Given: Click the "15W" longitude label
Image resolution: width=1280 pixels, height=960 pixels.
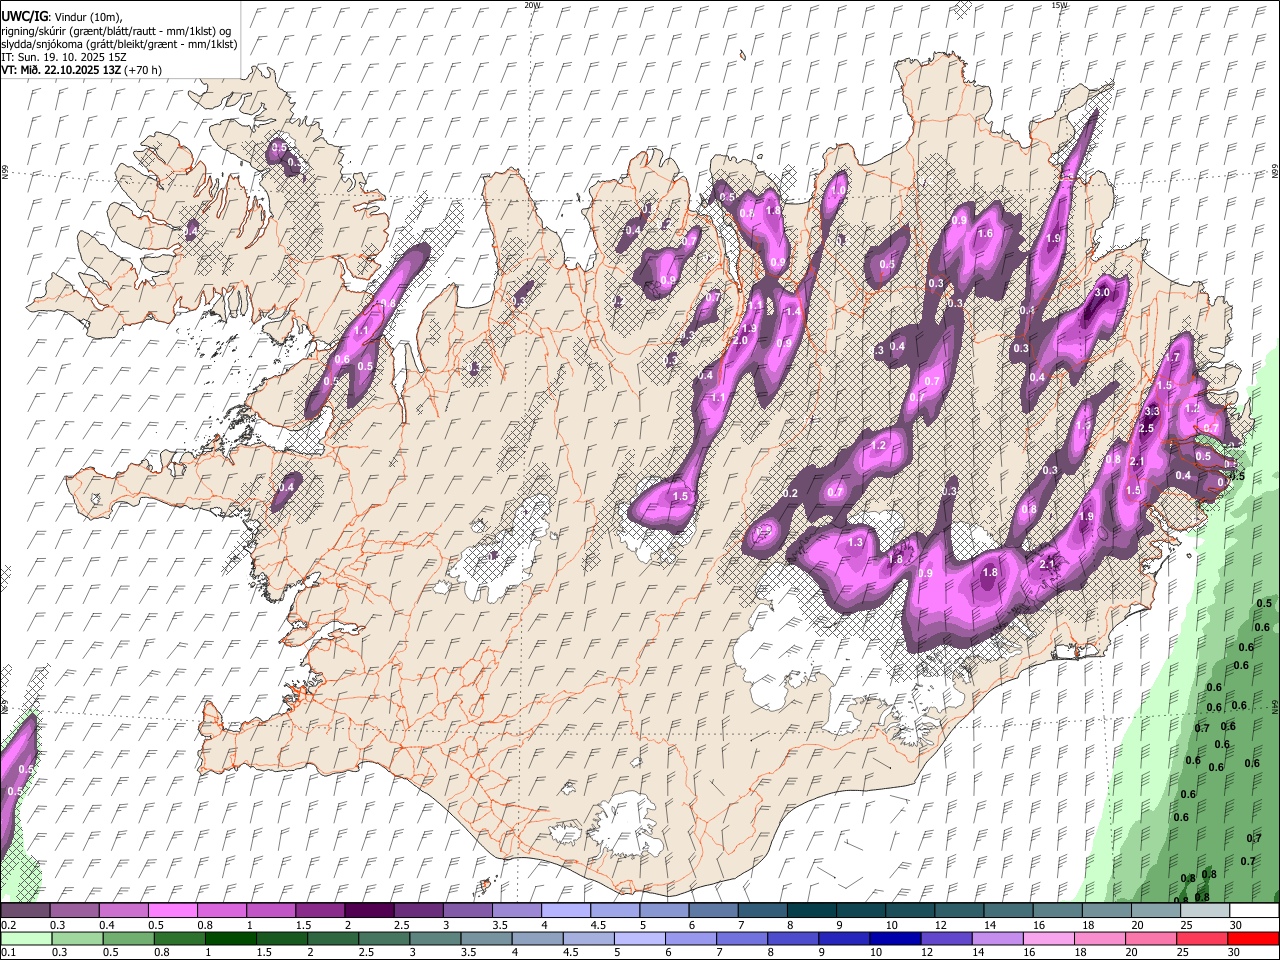Looking at the screenshot, I should (1059, 5).
